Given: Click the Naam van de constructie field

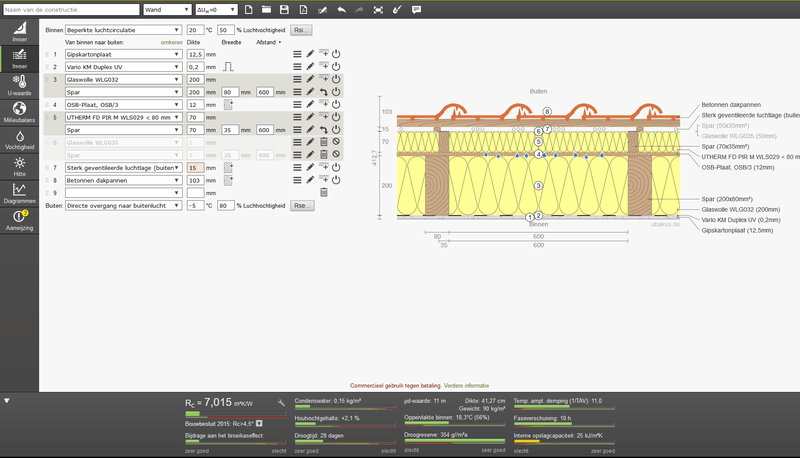Looking at the screenshot, I should pyautogui.click(x=69, y=9).
